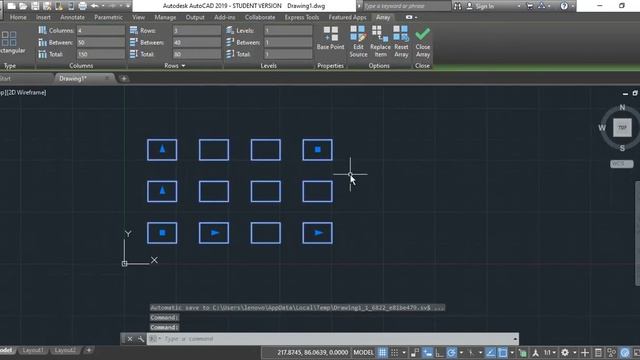Screen dimensions: 640x360
Task: Toggle Snap mode in status bar
Action: tap(394, 352)
